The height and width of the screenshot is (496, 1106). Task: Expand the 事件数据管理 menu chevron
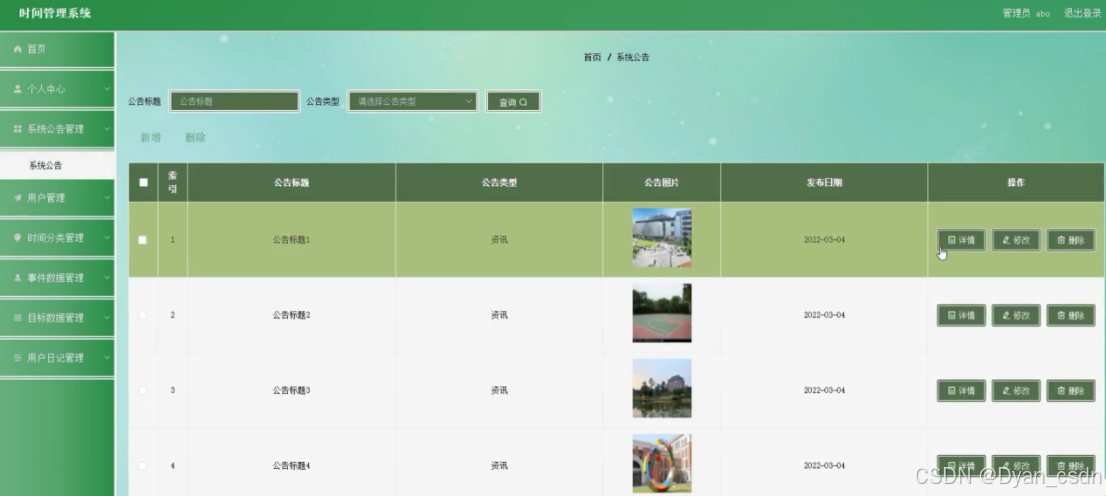(107, 278)
